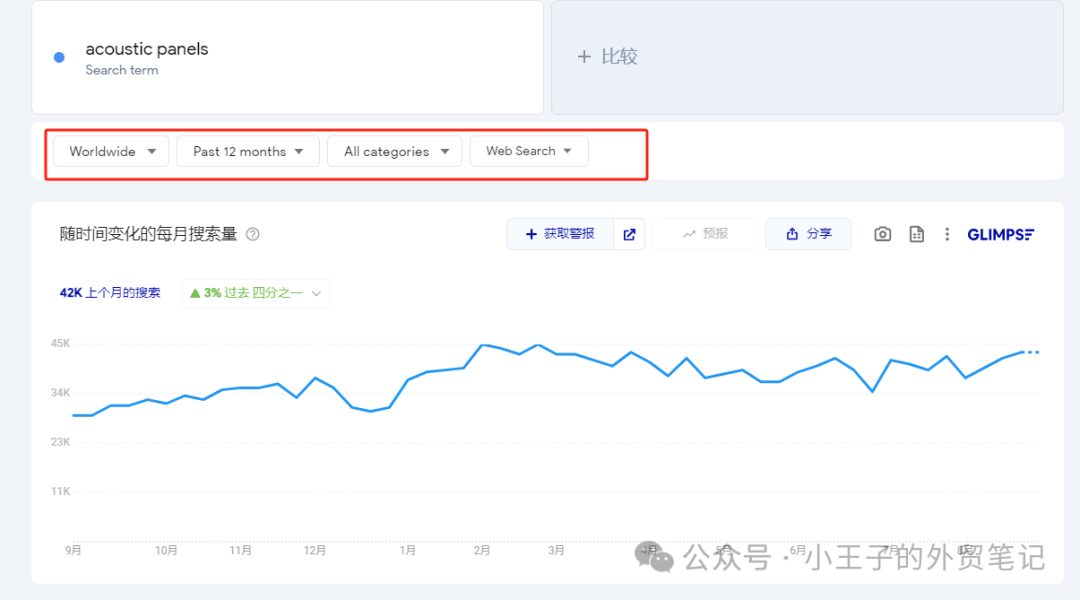Open the three-dot more options menu

click(x=947, y=234)
